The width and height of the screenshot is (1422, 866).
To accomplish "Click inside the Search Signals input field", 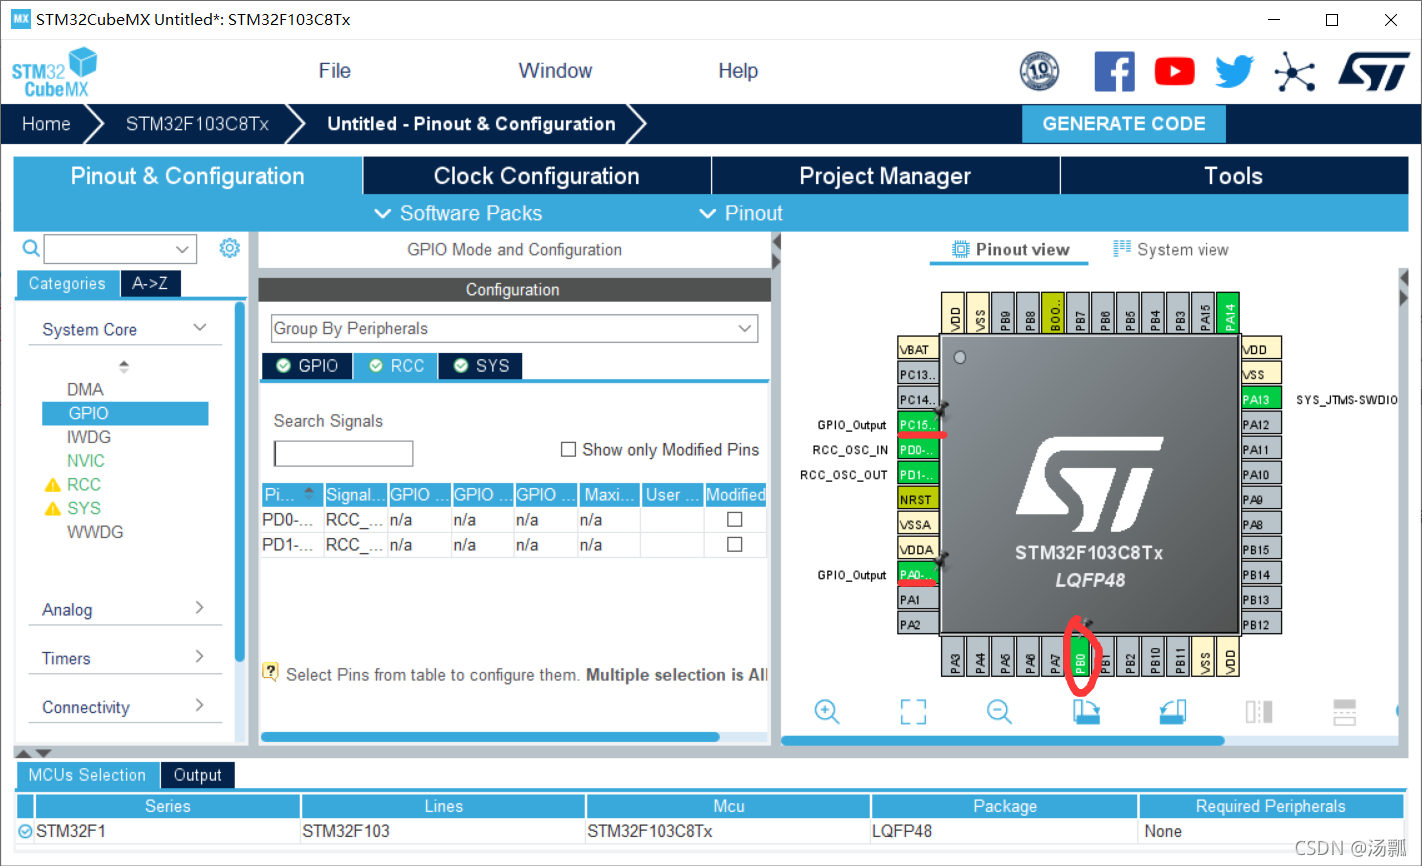I will (343, 454).
